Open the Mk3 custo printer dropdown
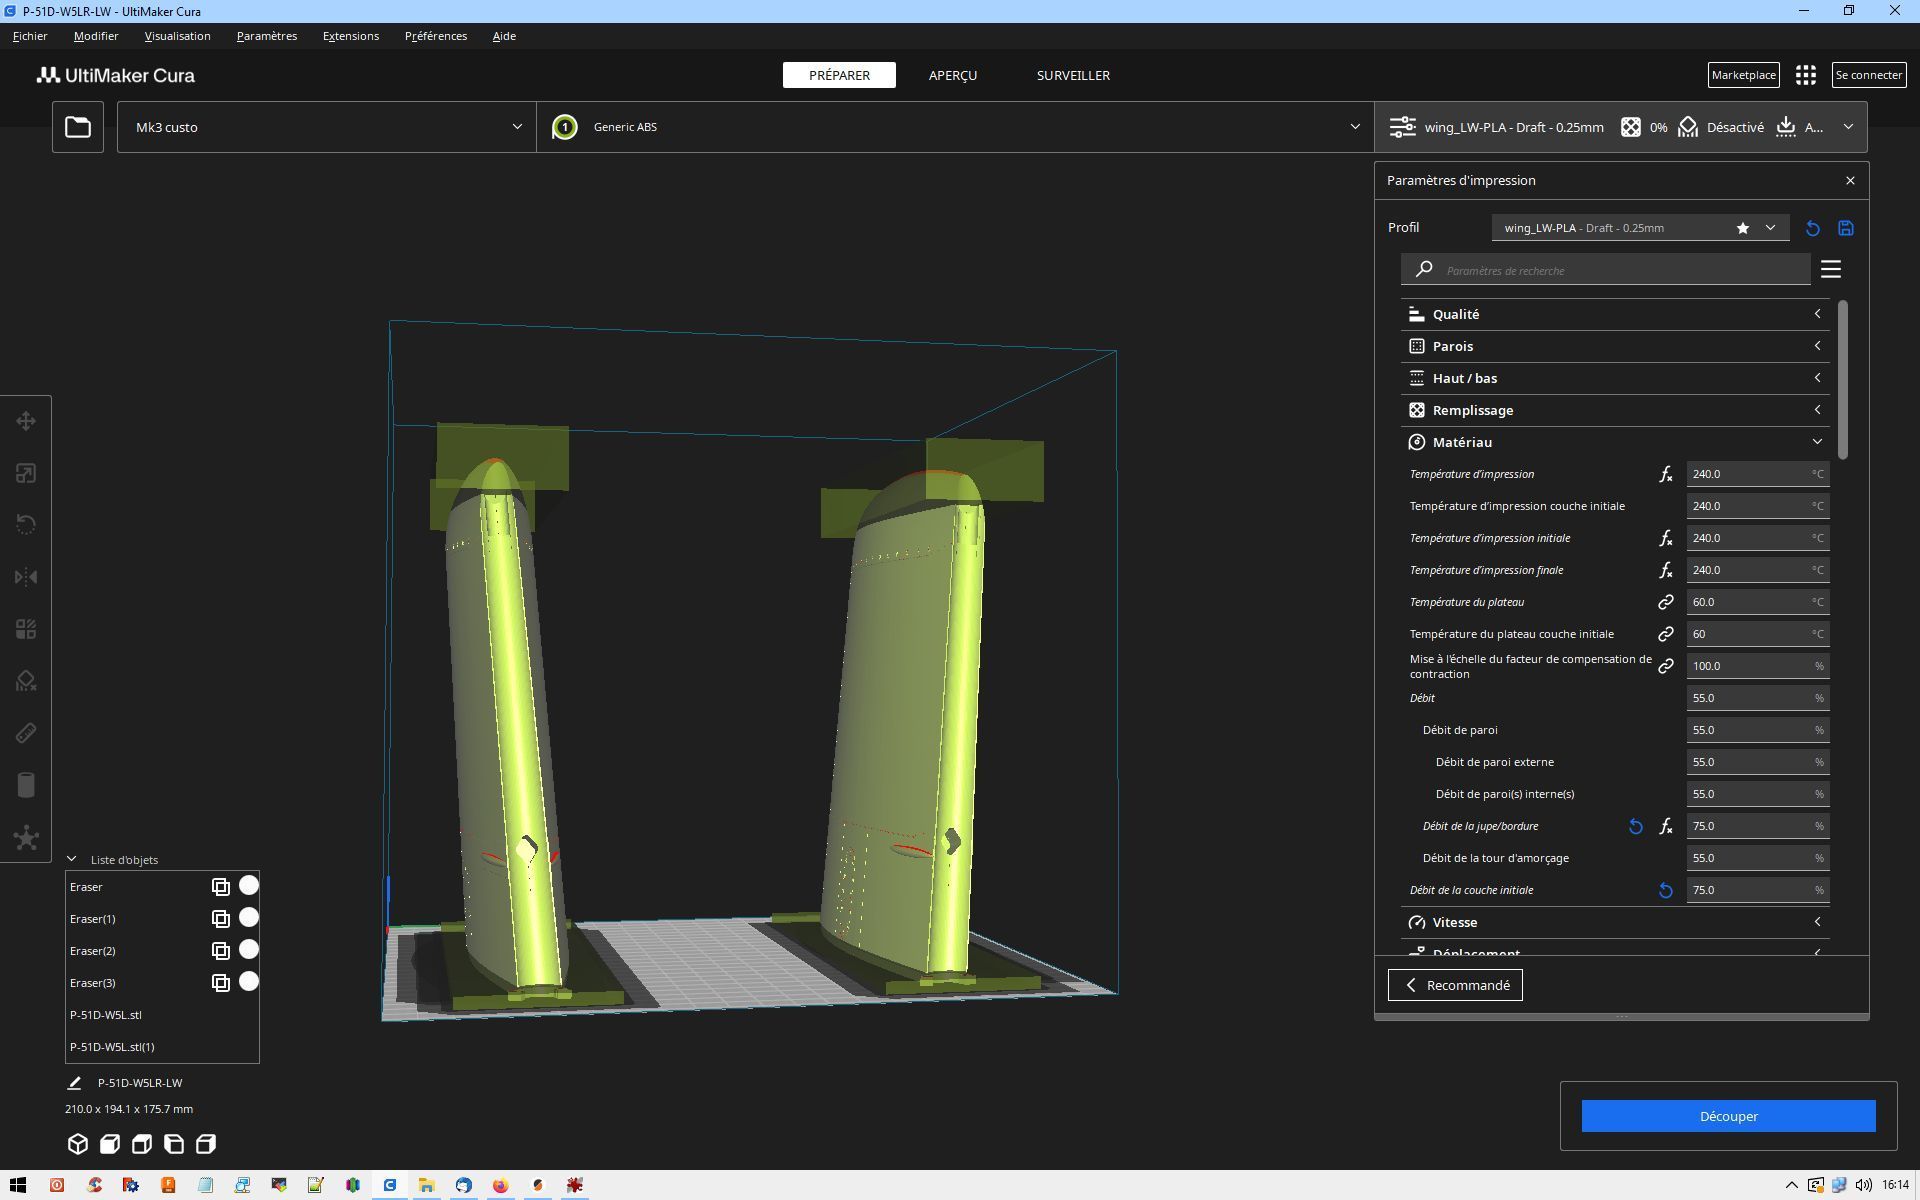This screenshot has width=1920, height=1200. 327,127
